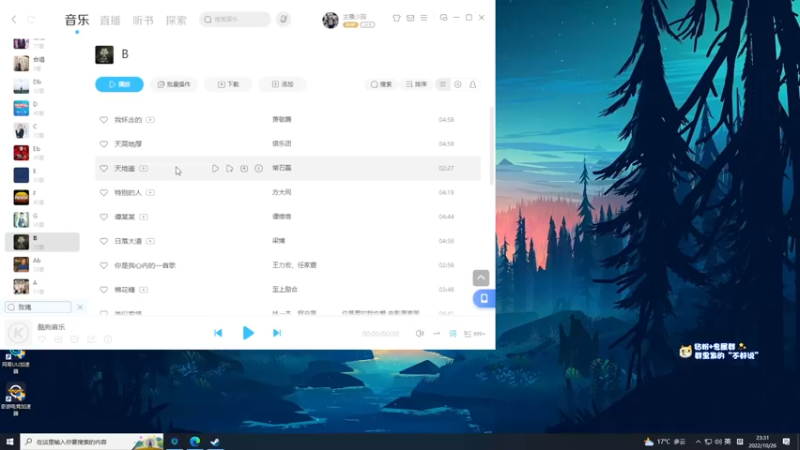Click download icon in 天地鉴 row
Image resolution: width=800 pixels, height=450 pixels.
[244, 168]
